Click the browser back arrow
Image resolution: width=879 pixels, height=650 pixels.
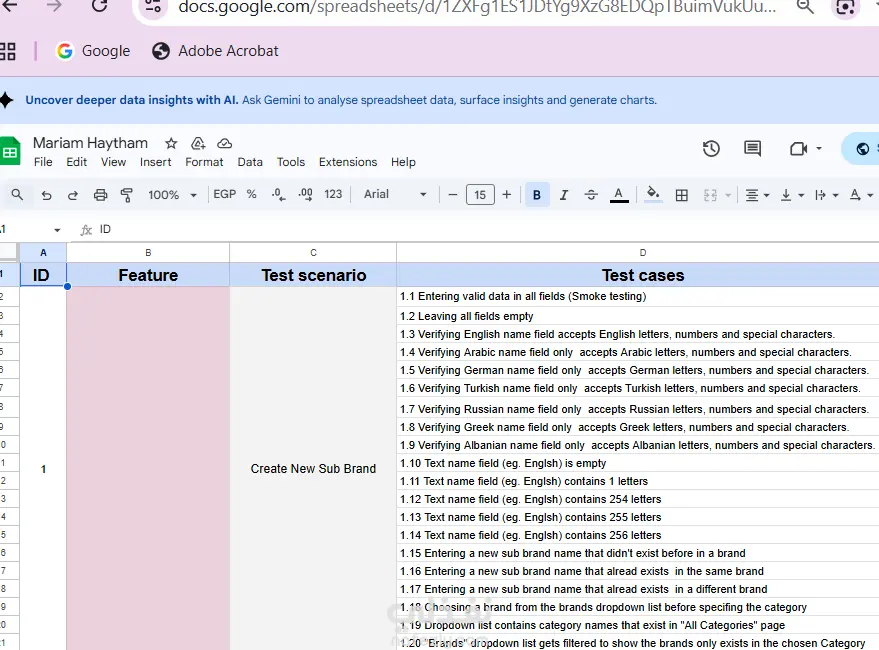[x=10, y=6]
